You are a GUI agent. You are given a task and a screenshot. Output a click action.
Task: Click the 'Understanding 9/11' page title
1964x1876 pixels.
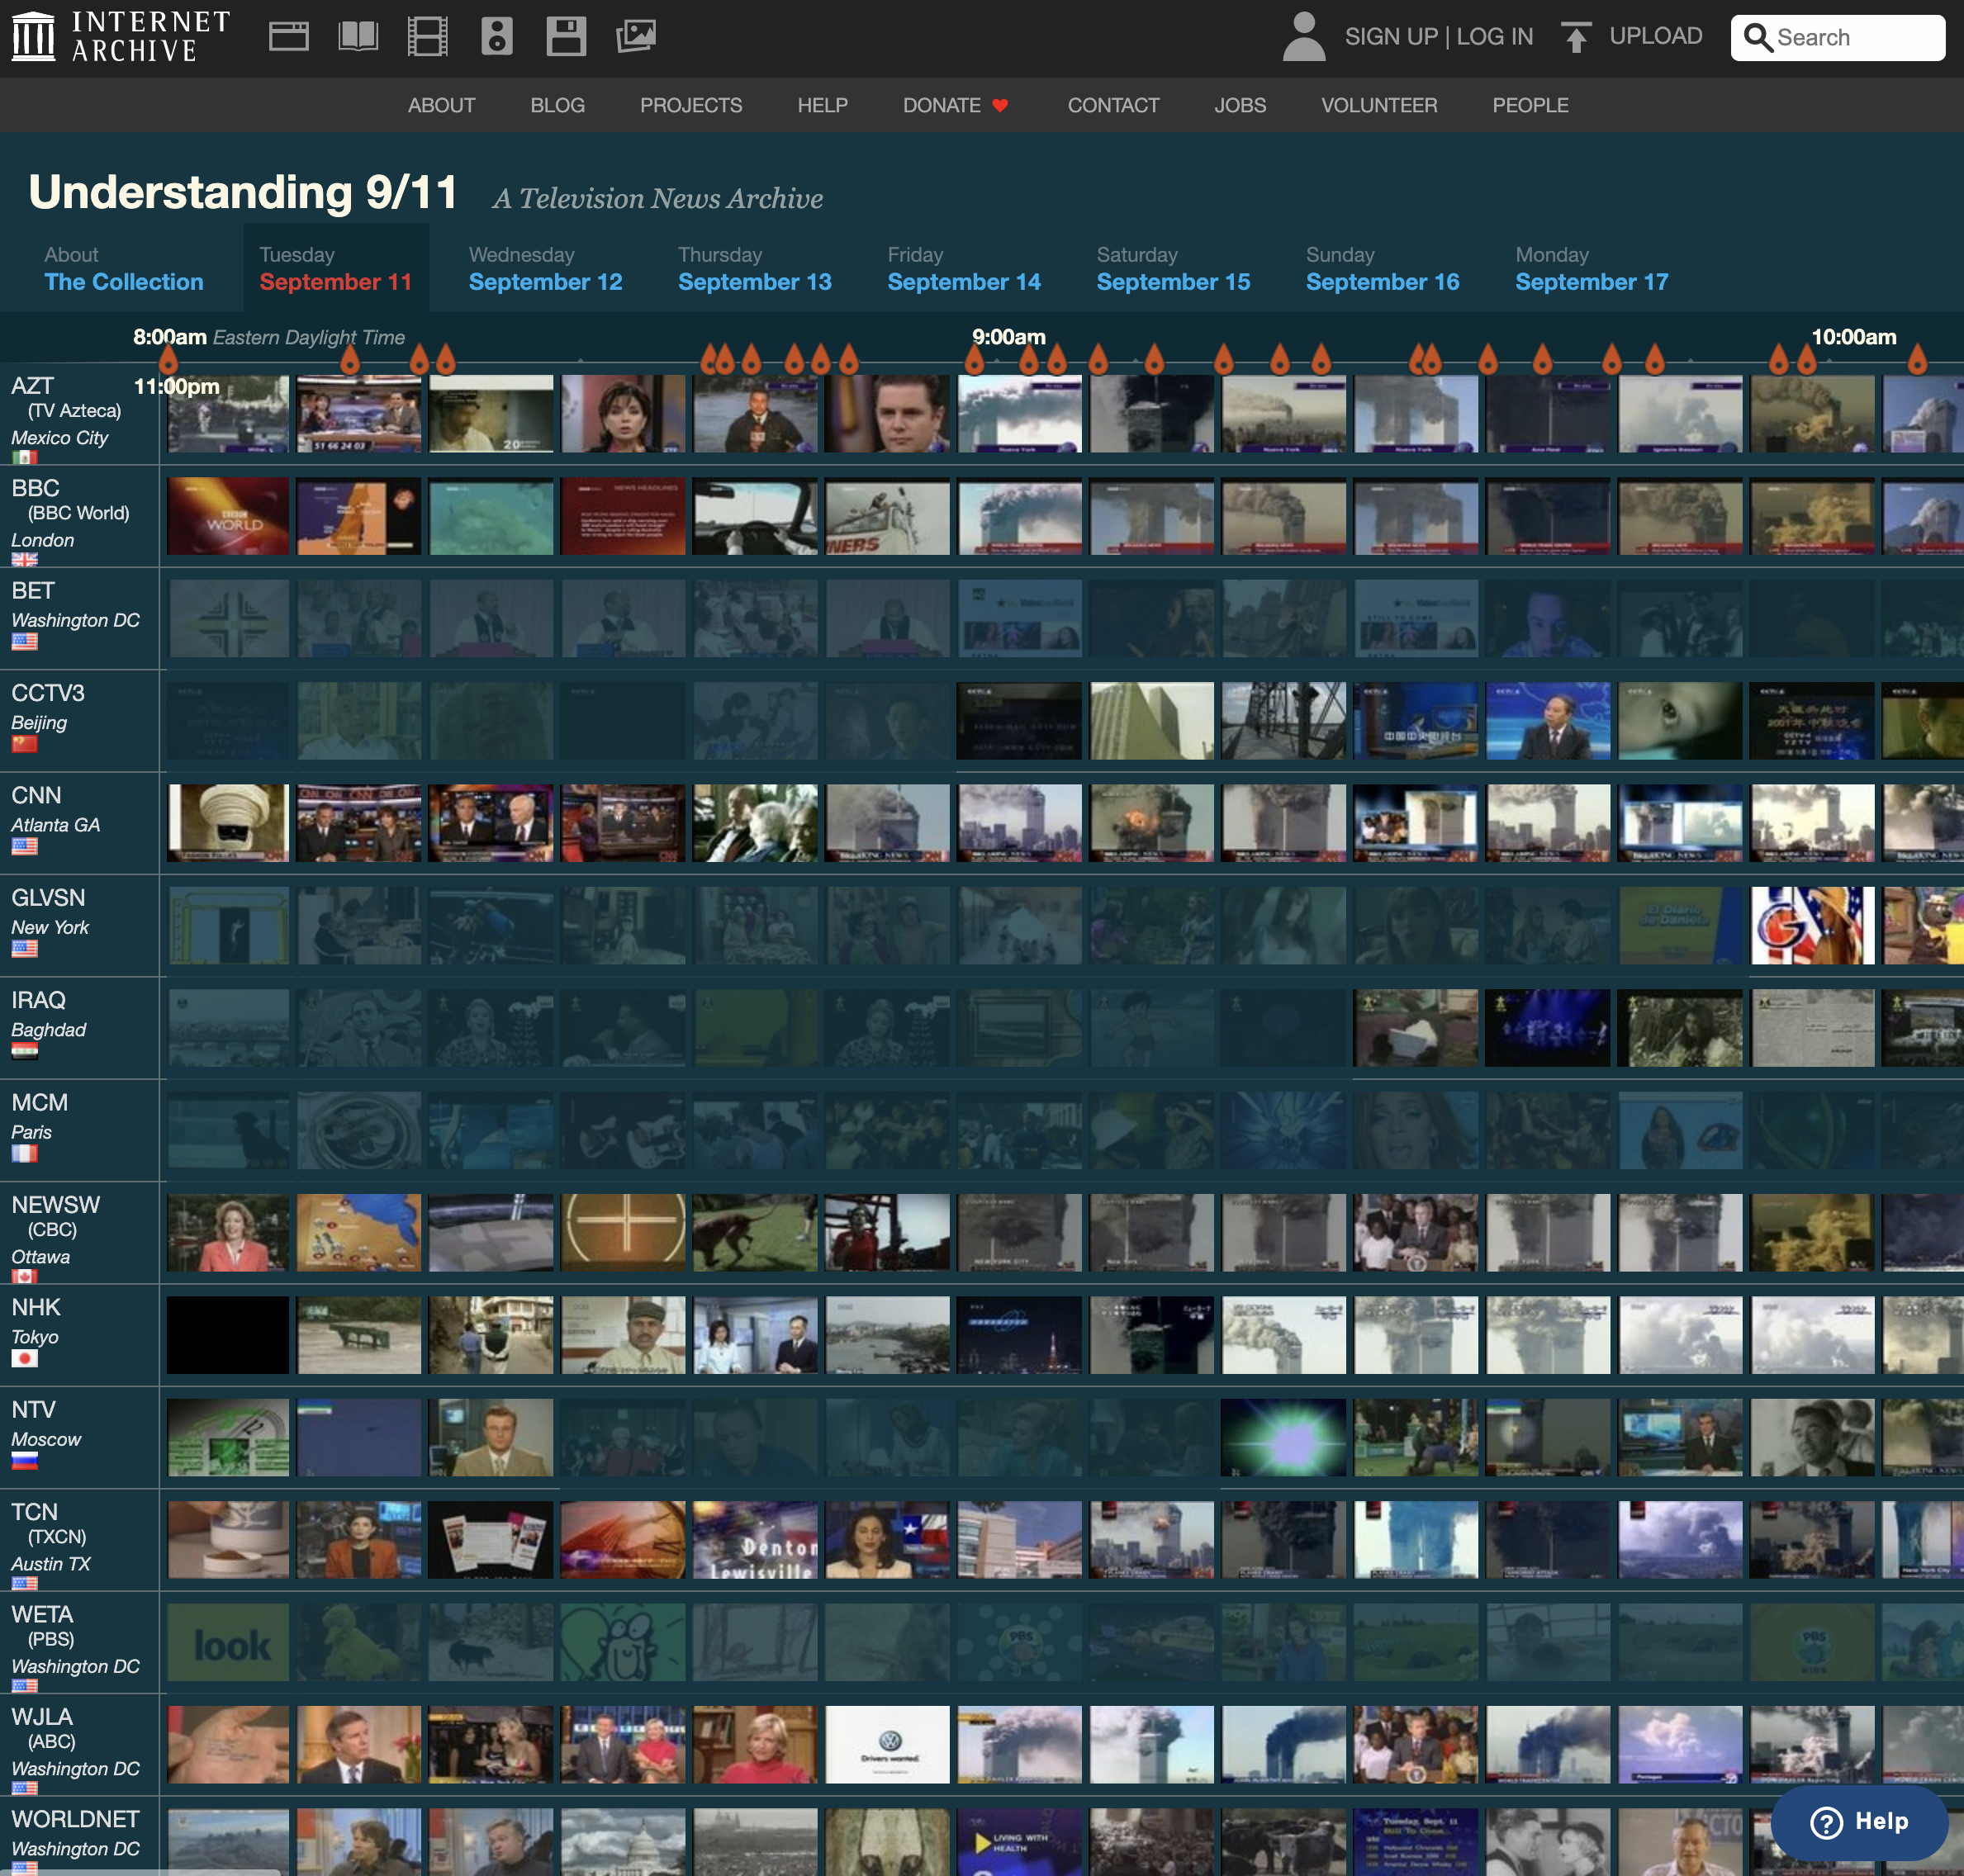point(243,192)
